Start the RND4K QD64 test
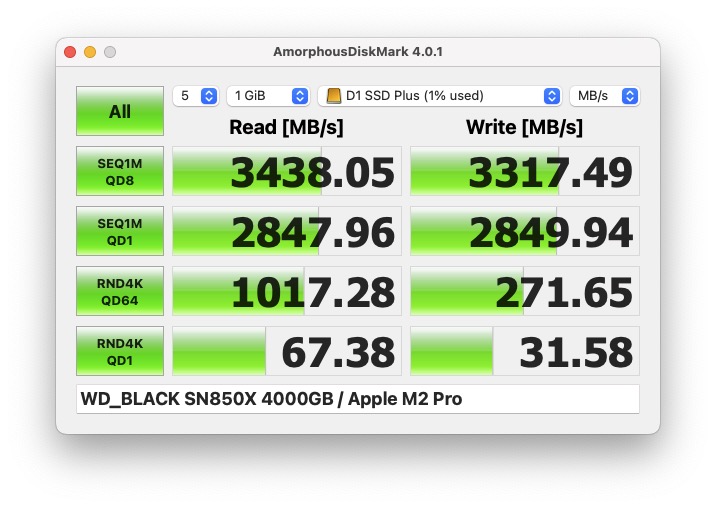Image resolution: width=716 pixels, height=508 pixels. 120,291
